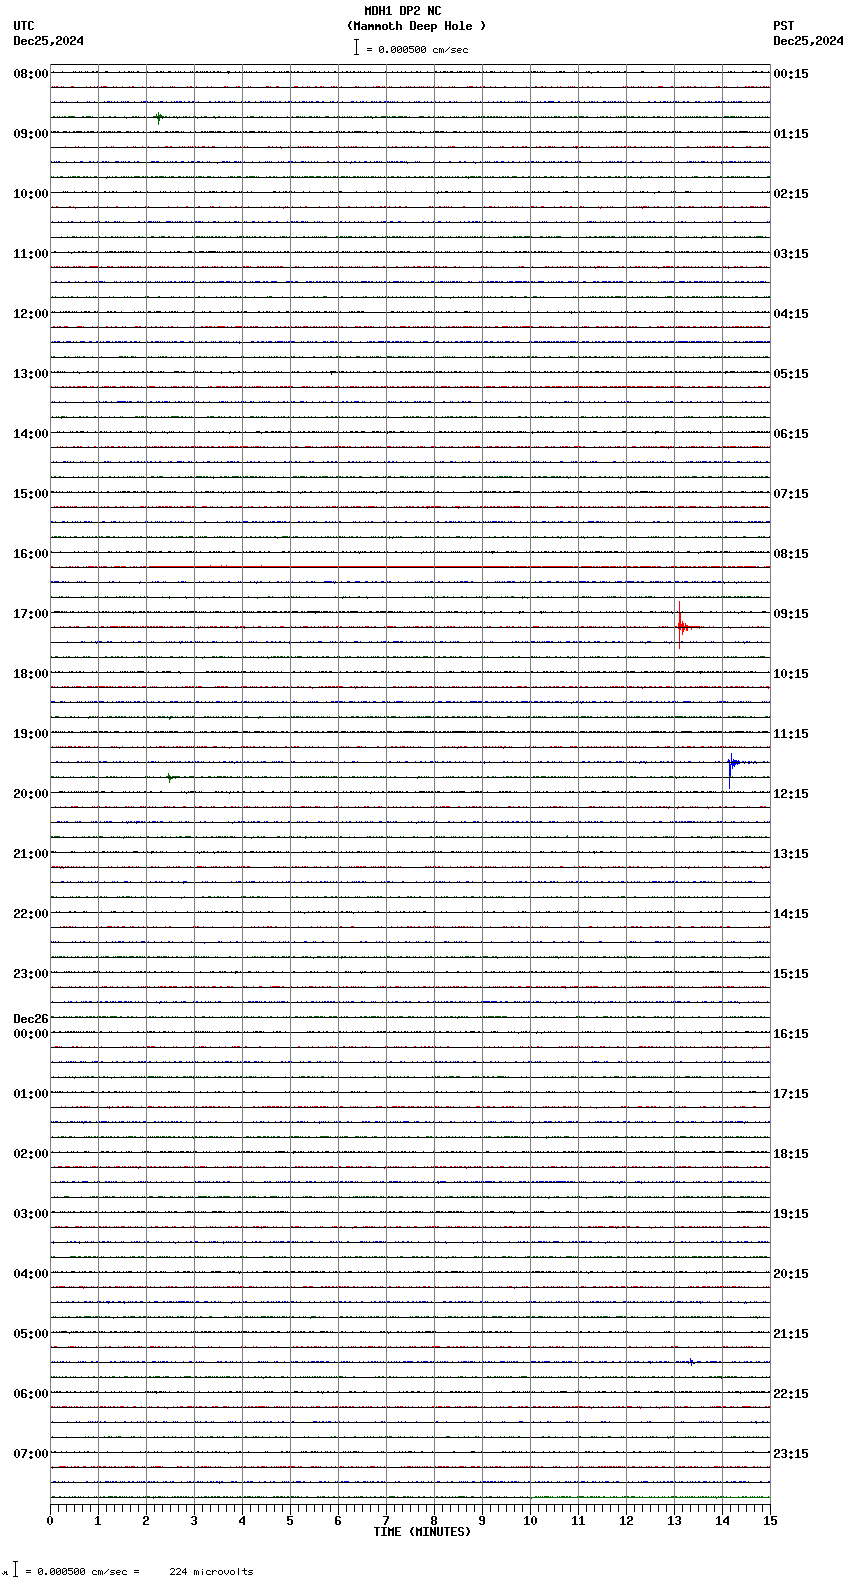Click the small blue event on 05:30 trace

(691, 1362)
